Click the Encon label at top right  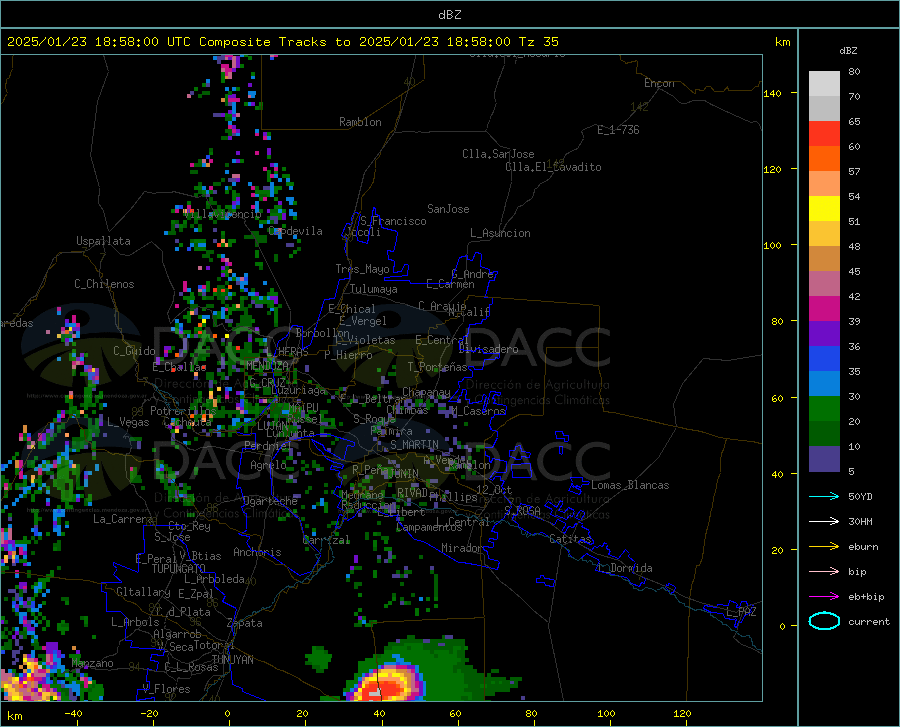(x=659, y=83)
